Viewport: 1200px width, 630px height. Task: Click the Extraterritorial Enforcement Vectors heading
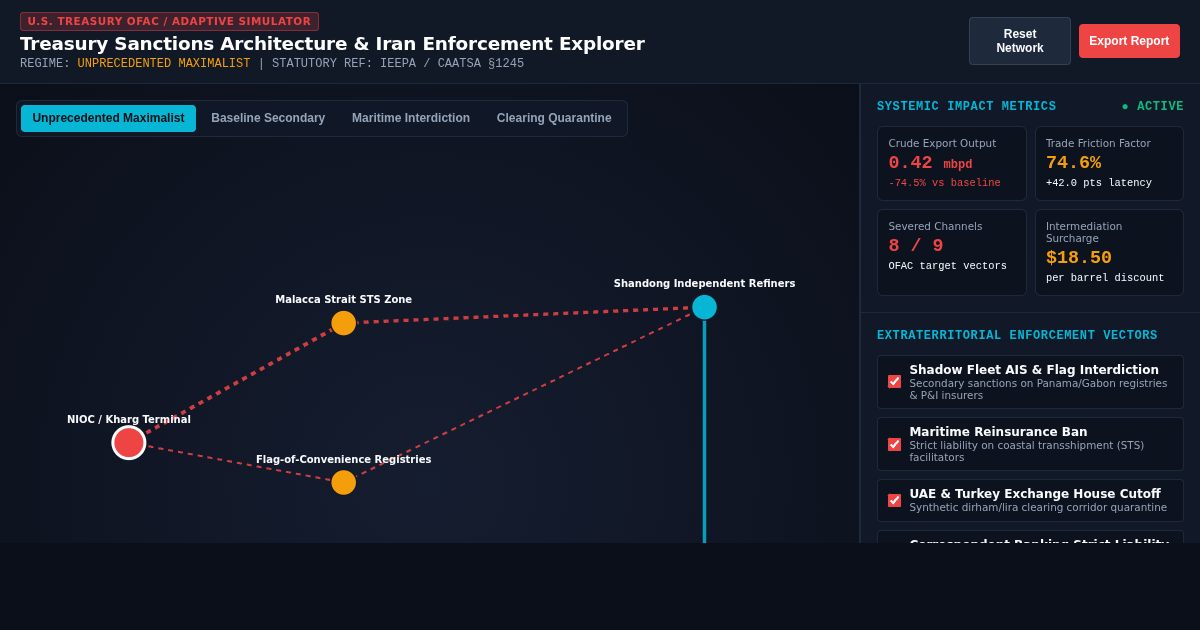pos(1017,336)
